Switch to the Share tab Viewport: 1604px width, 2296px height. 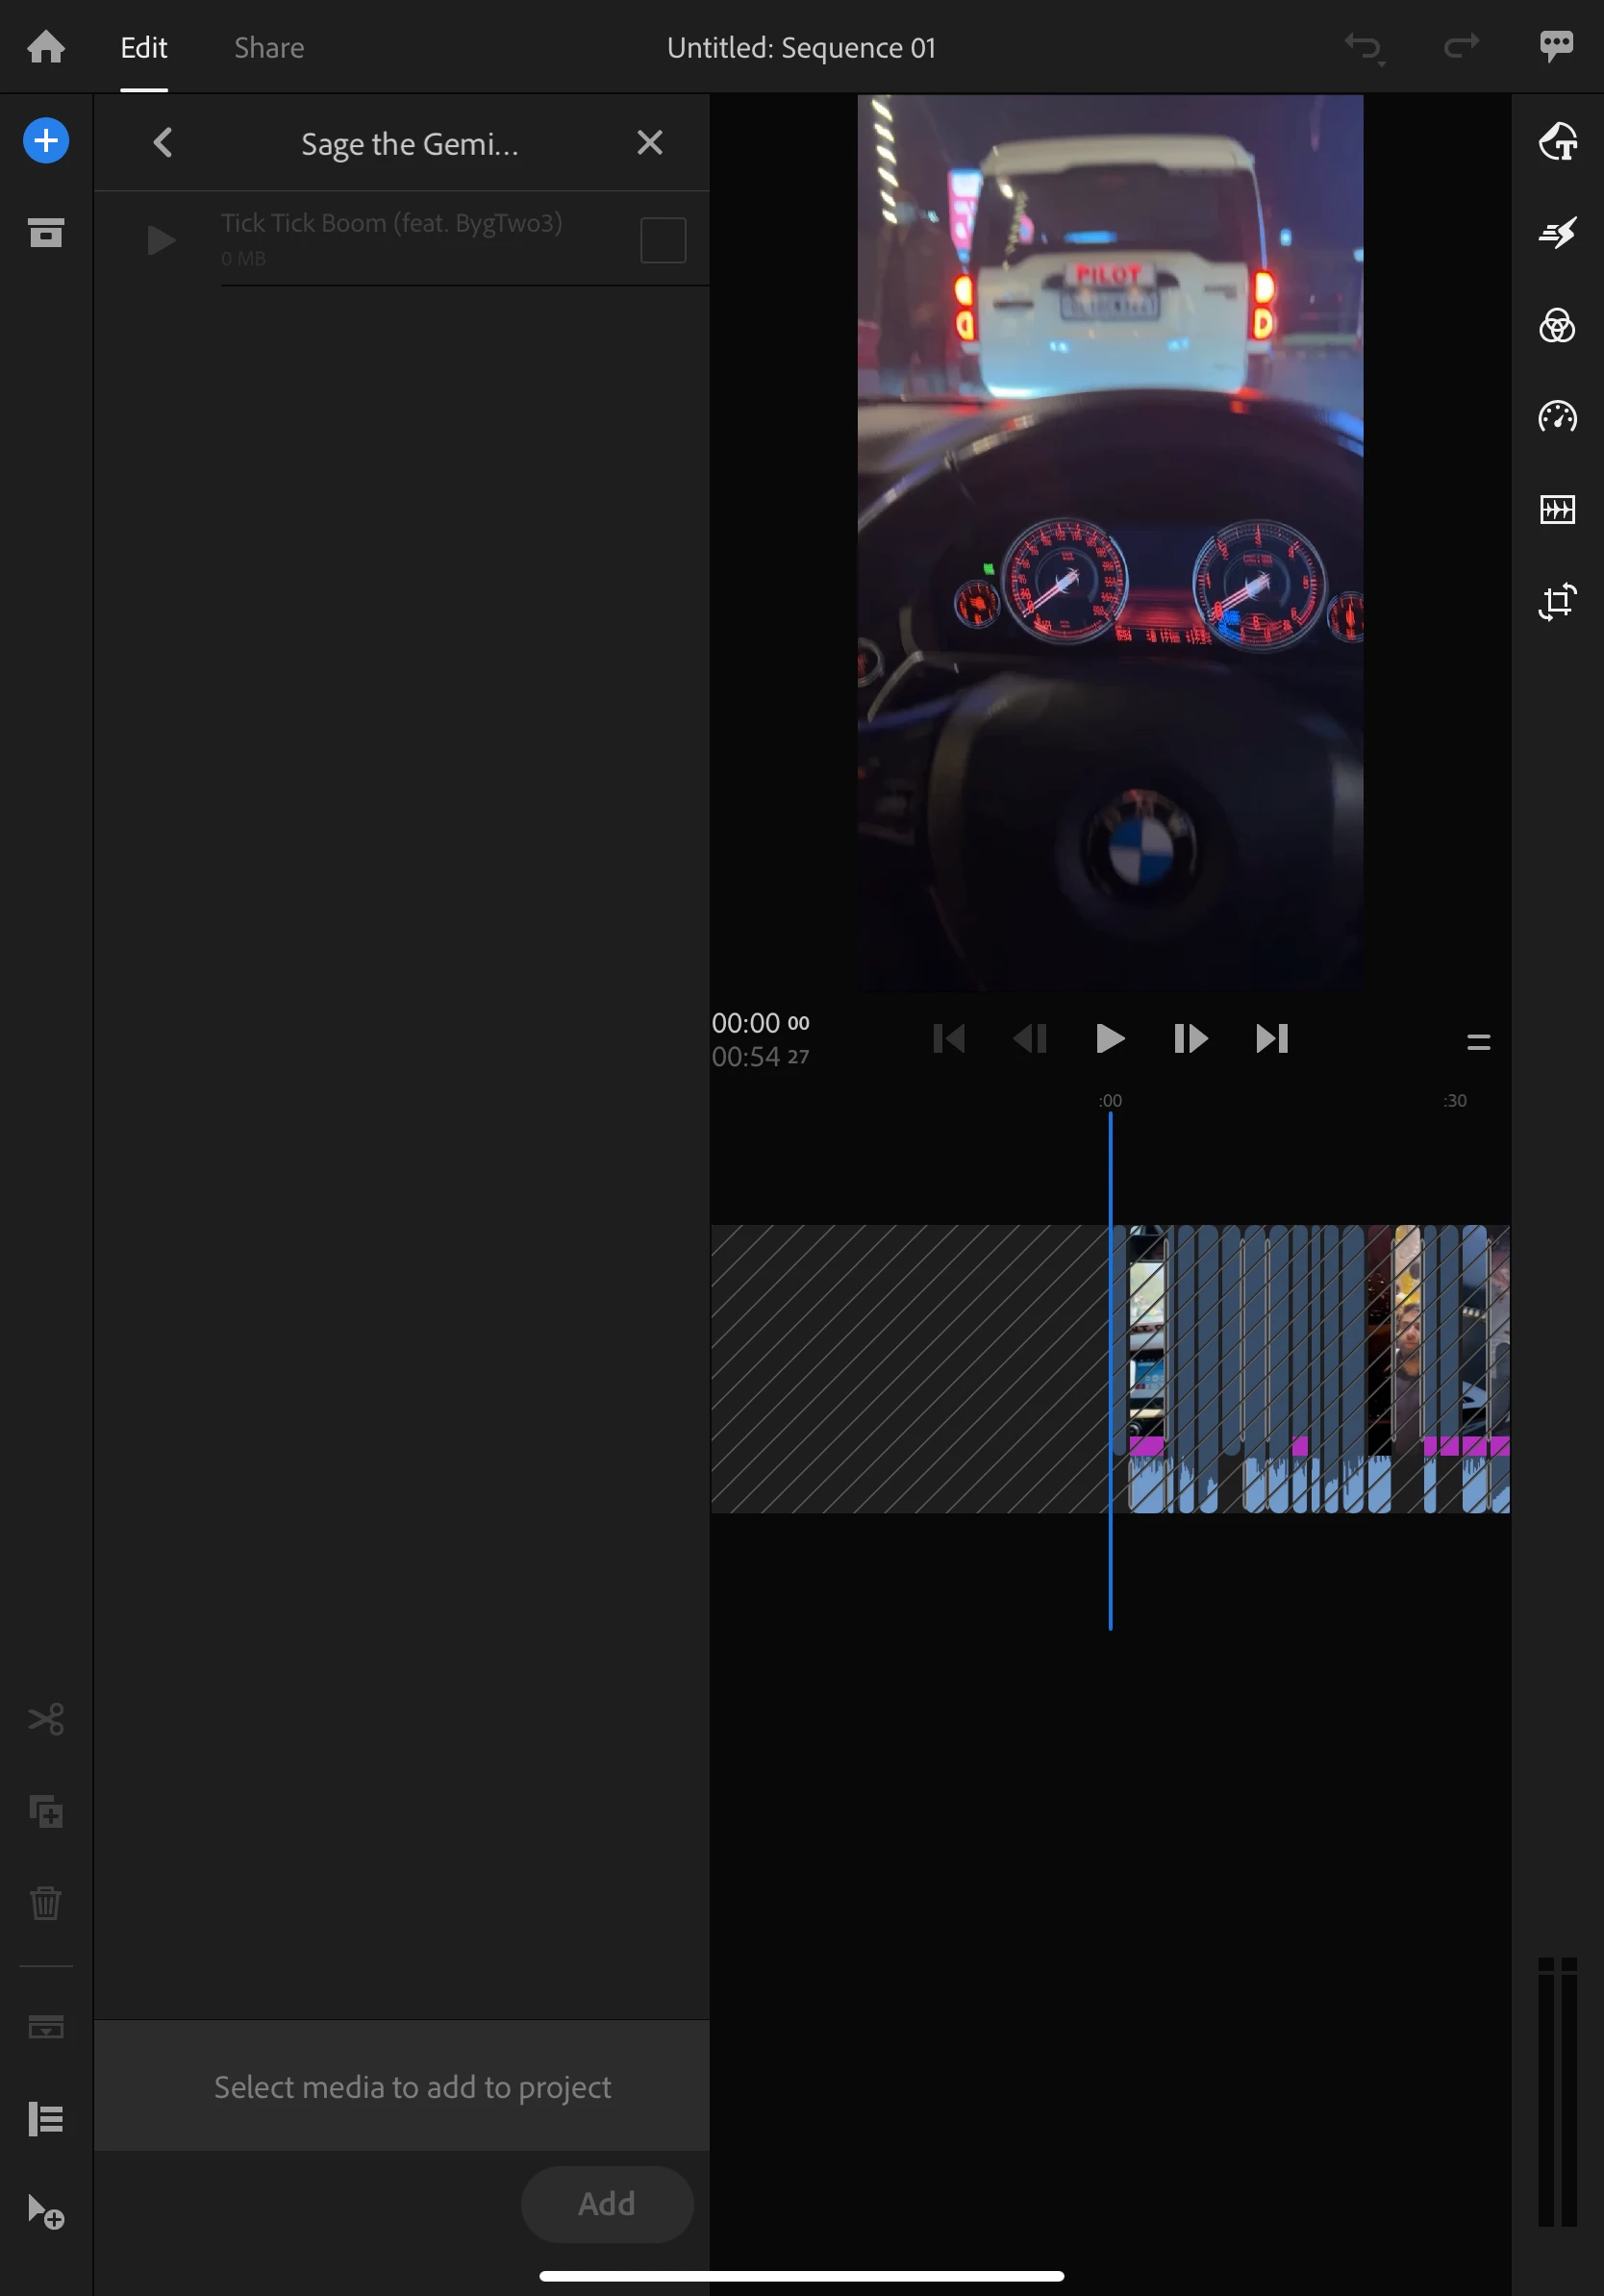[269, 48]
